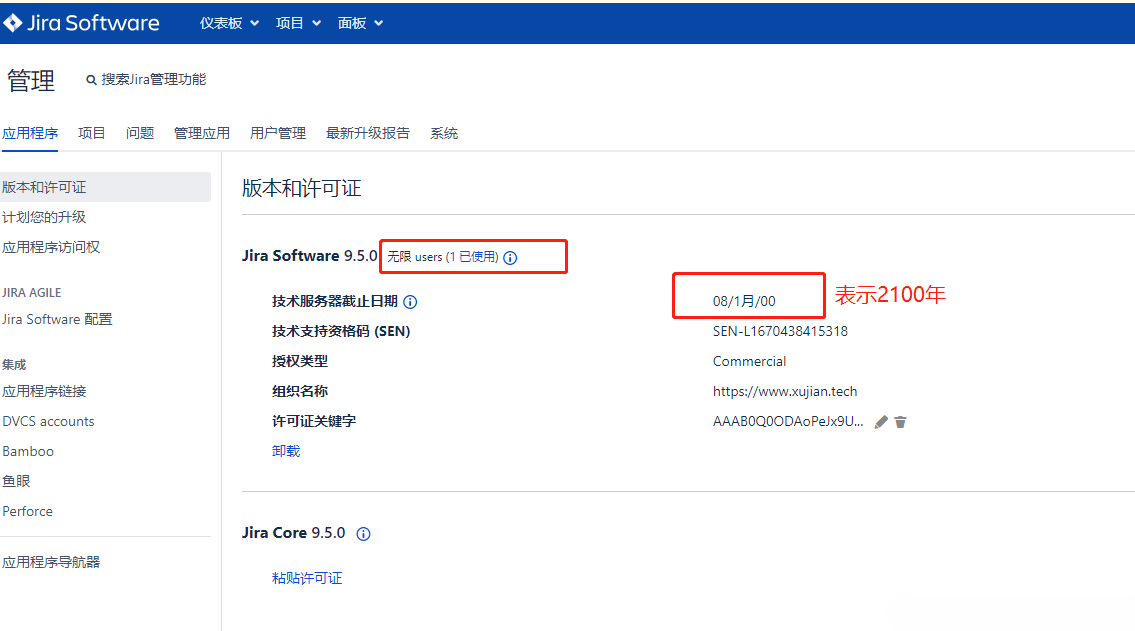Open 鱼眼 integration link

point(16,481)
